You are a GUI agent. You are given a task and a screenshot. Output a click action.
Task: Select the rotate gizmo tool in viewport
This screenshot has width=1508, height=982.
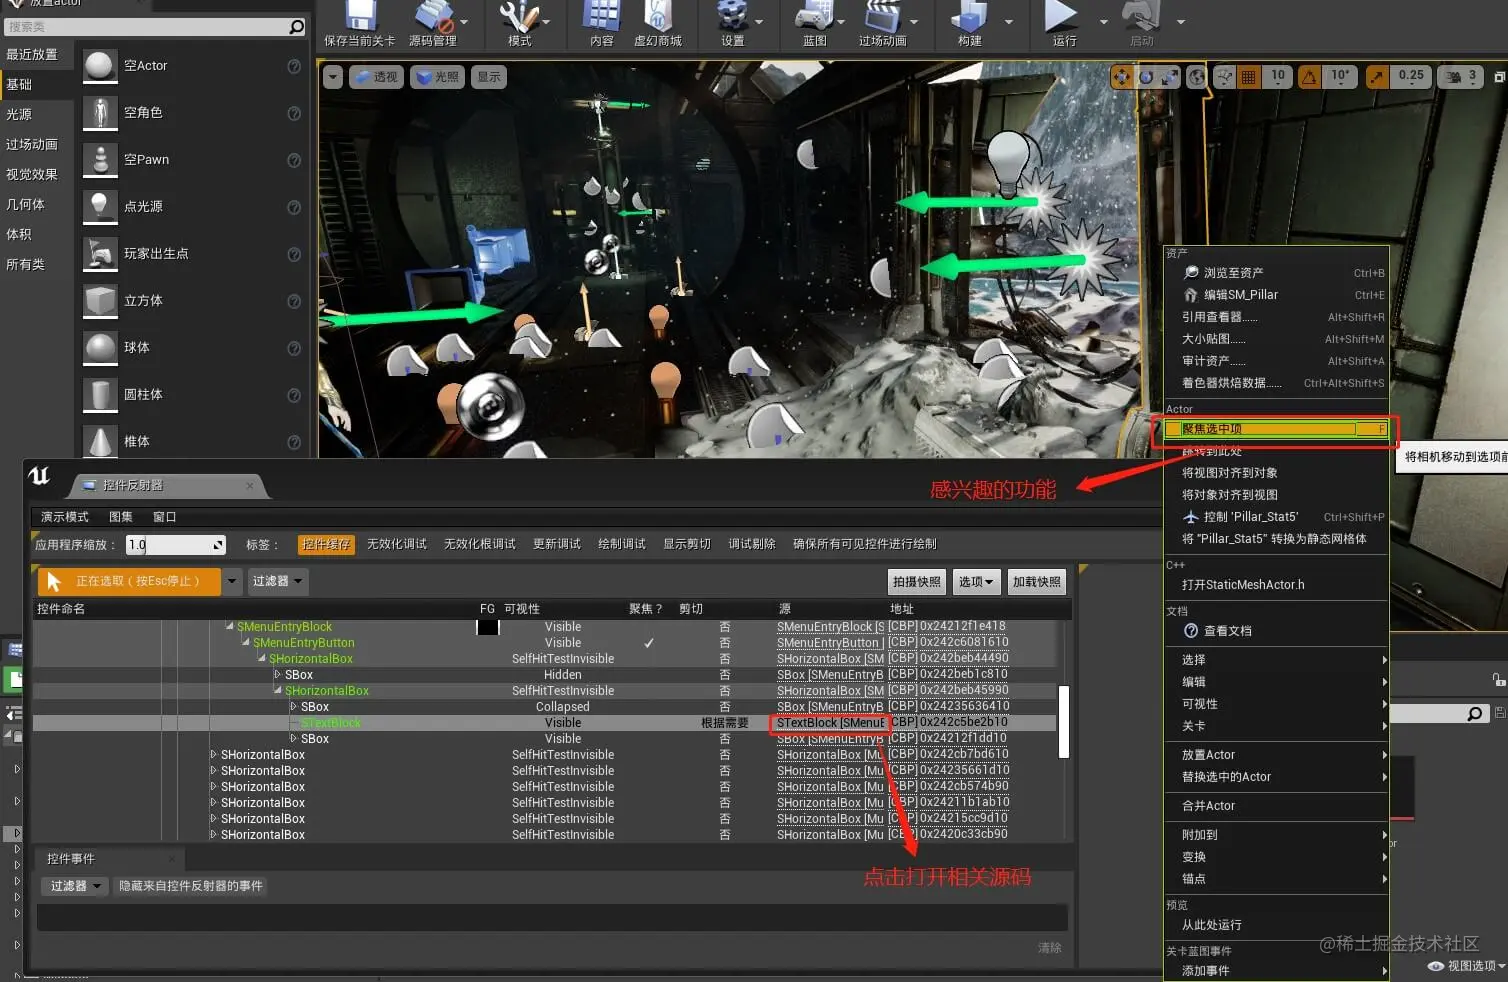tap(1146, 77)
